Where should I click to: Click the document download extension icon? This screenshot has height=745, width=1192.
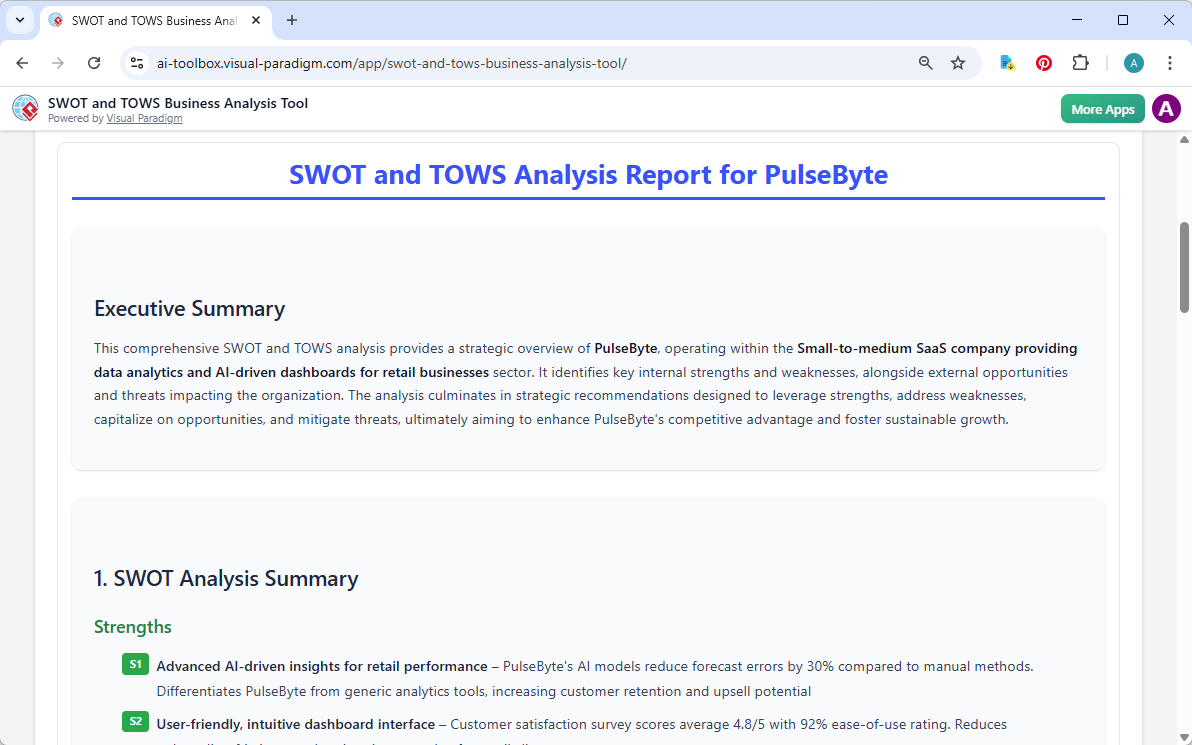pyautogui.click(x=1006, y=62)
